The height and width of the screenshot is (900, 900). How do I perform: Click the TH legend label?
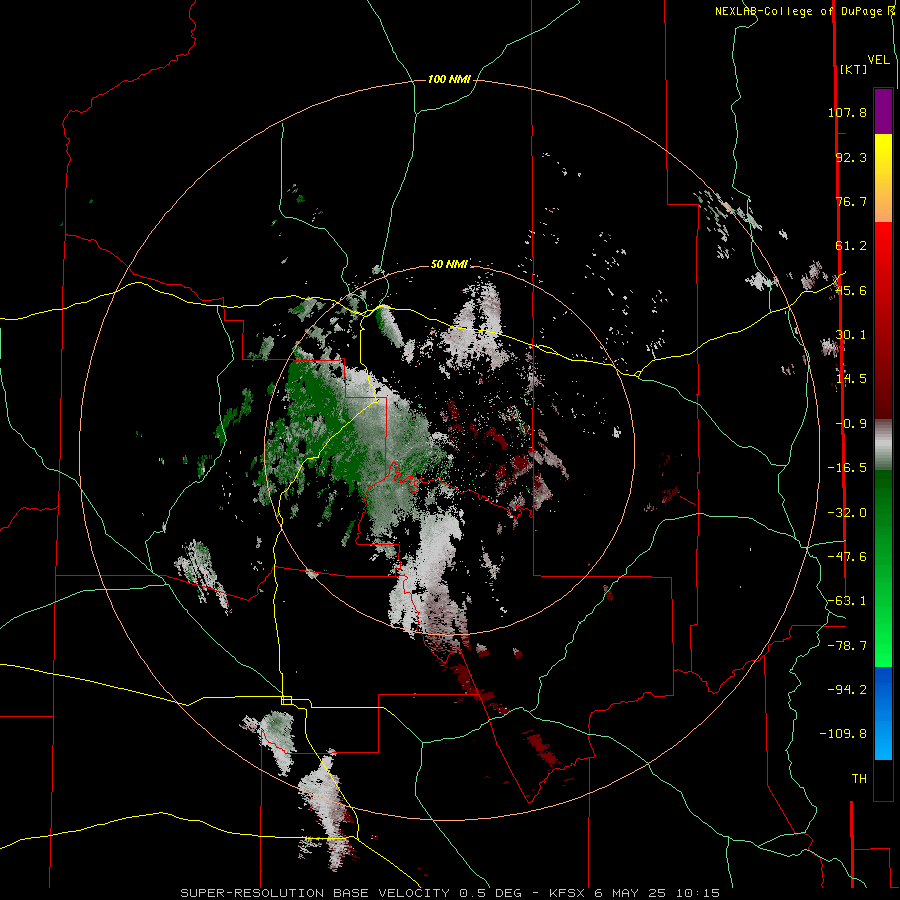(x=859, y=778)
